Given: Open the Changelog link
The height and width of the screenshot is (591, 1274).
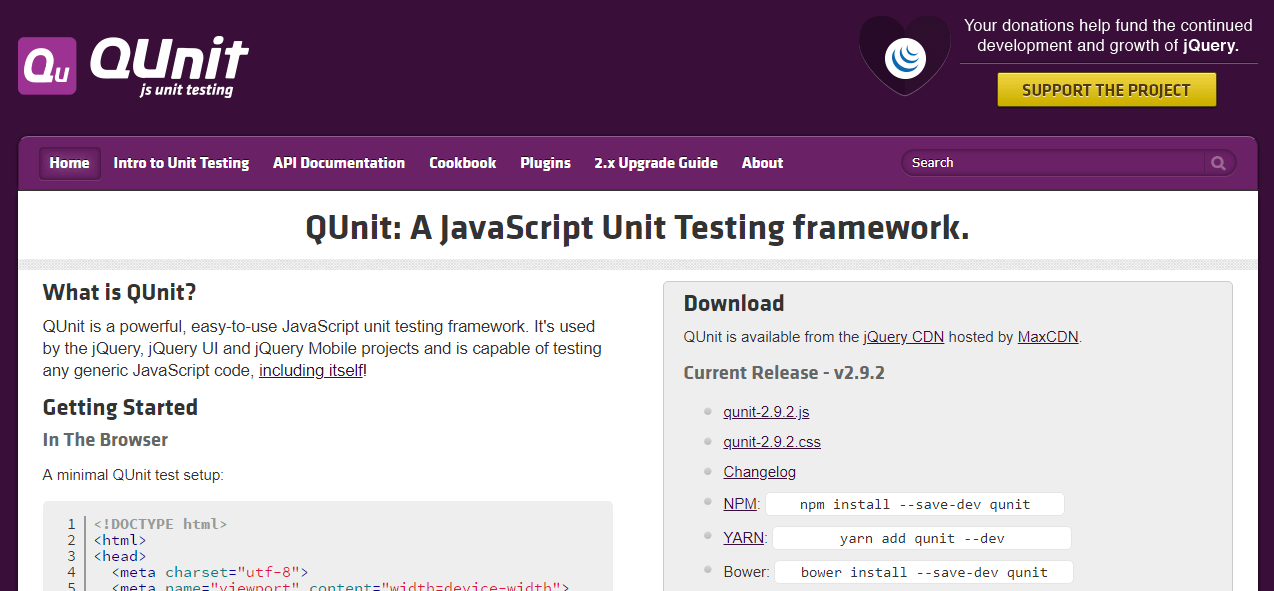Looking at the screenshot, I should [759, 471].
